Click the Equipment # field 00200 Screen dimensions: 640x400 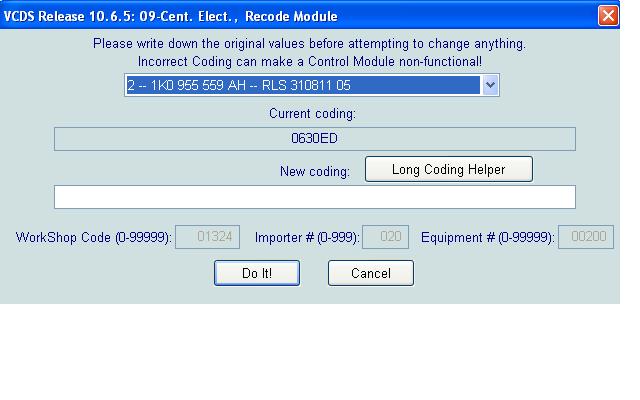coord(586,237)
